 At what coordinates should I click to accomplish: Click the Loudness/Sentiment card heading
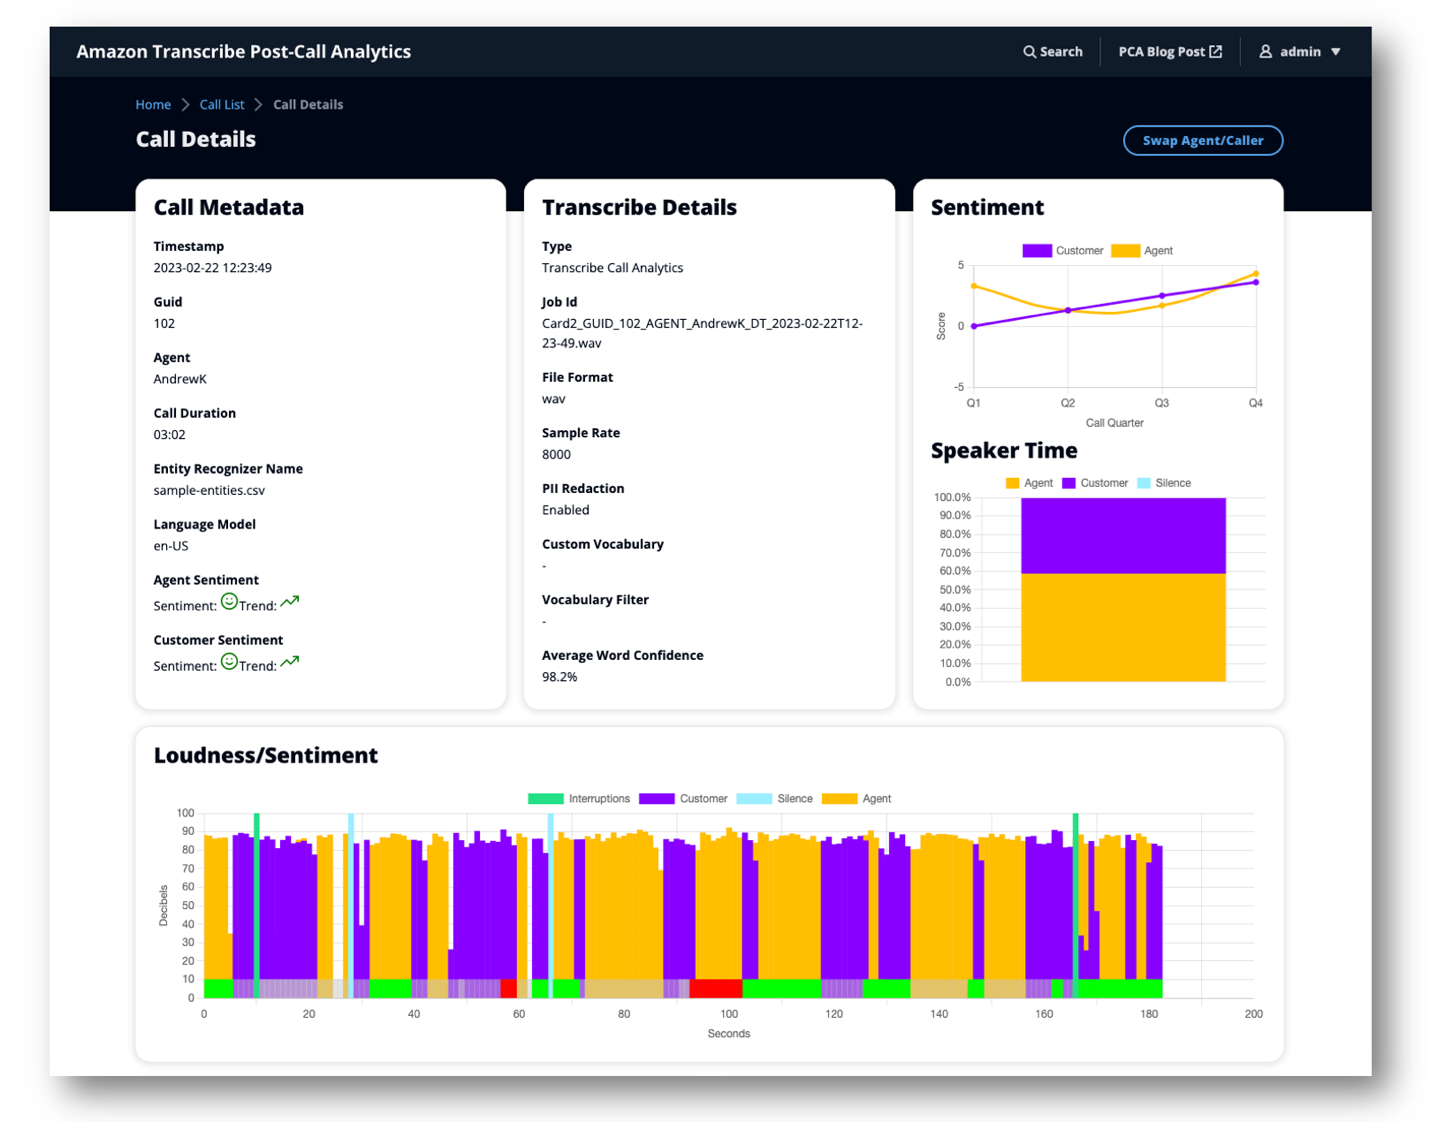click(x=266, y=756)
